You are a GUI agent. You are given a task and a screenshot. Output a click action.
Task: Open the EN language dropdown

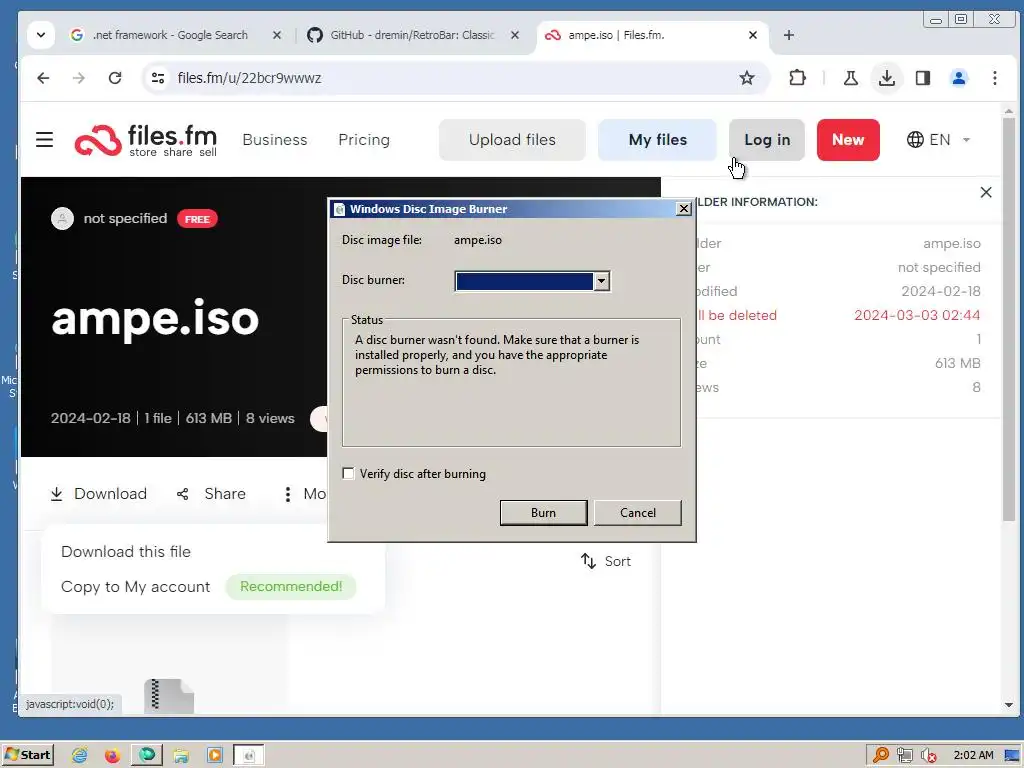pos(938,140)
